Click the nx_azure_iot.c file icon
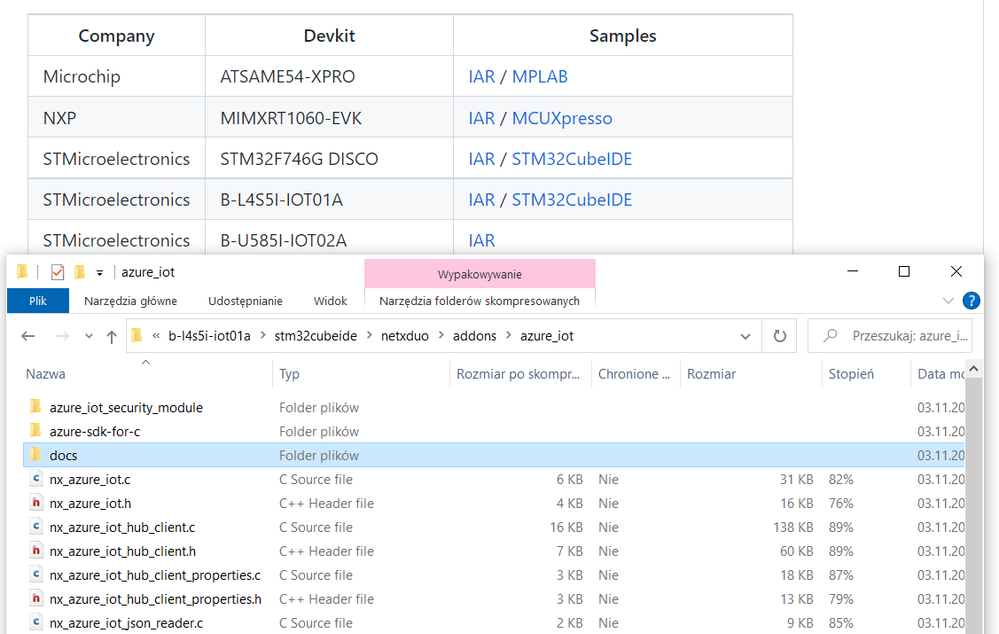Viewport: 999px width, 634px height. point(36,479)
